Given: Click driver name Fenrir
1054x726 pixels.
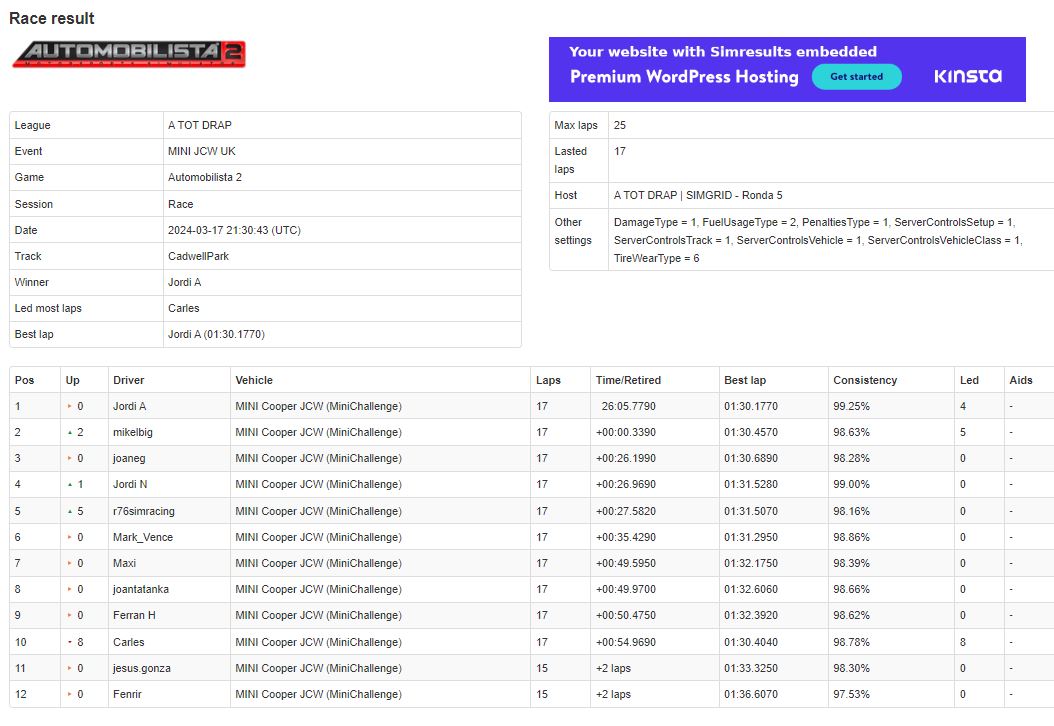Looking at the screenshot, I should [x=127, y=694].
